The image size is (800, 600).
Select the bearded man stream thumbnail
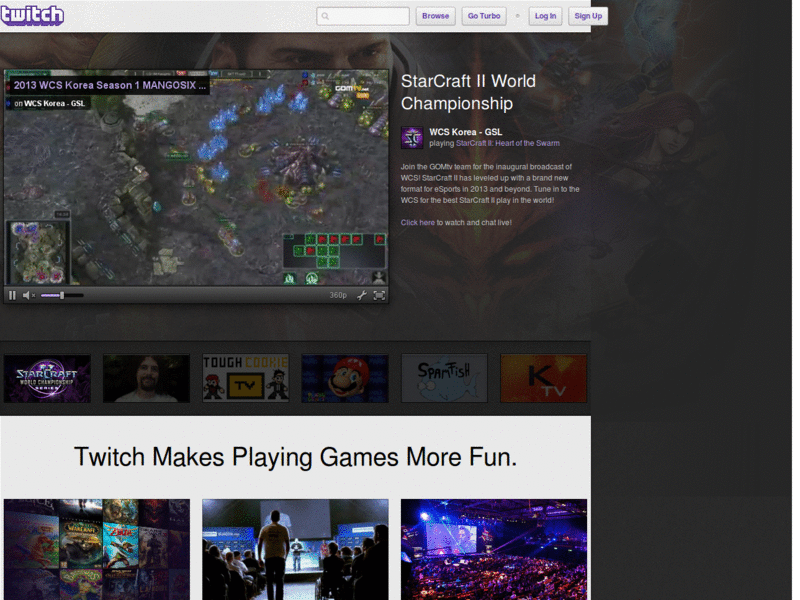(x=146, y=379)
